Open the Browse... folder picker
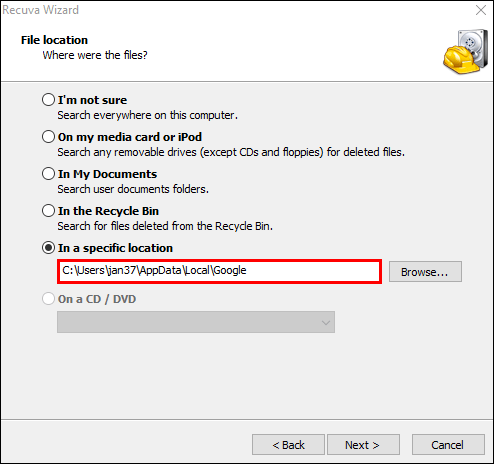 [x=425, y=272]
